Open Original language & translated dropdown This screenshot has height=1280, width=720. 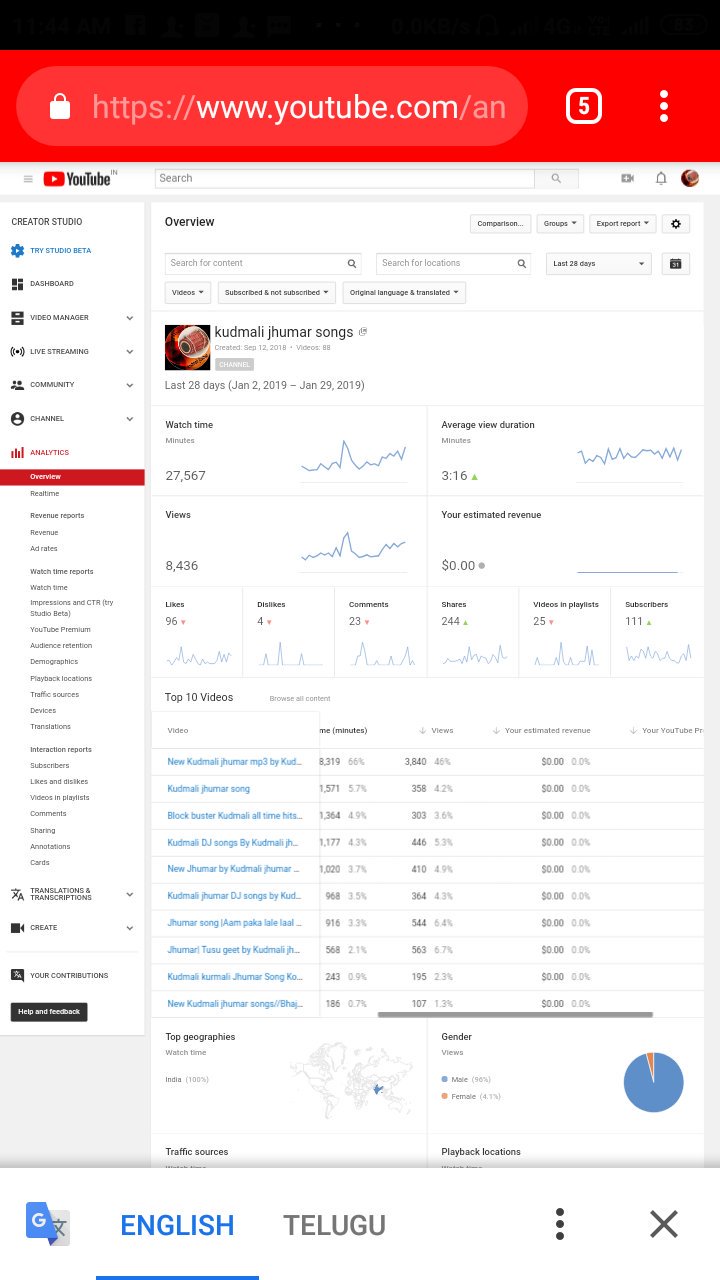point(404,293)
